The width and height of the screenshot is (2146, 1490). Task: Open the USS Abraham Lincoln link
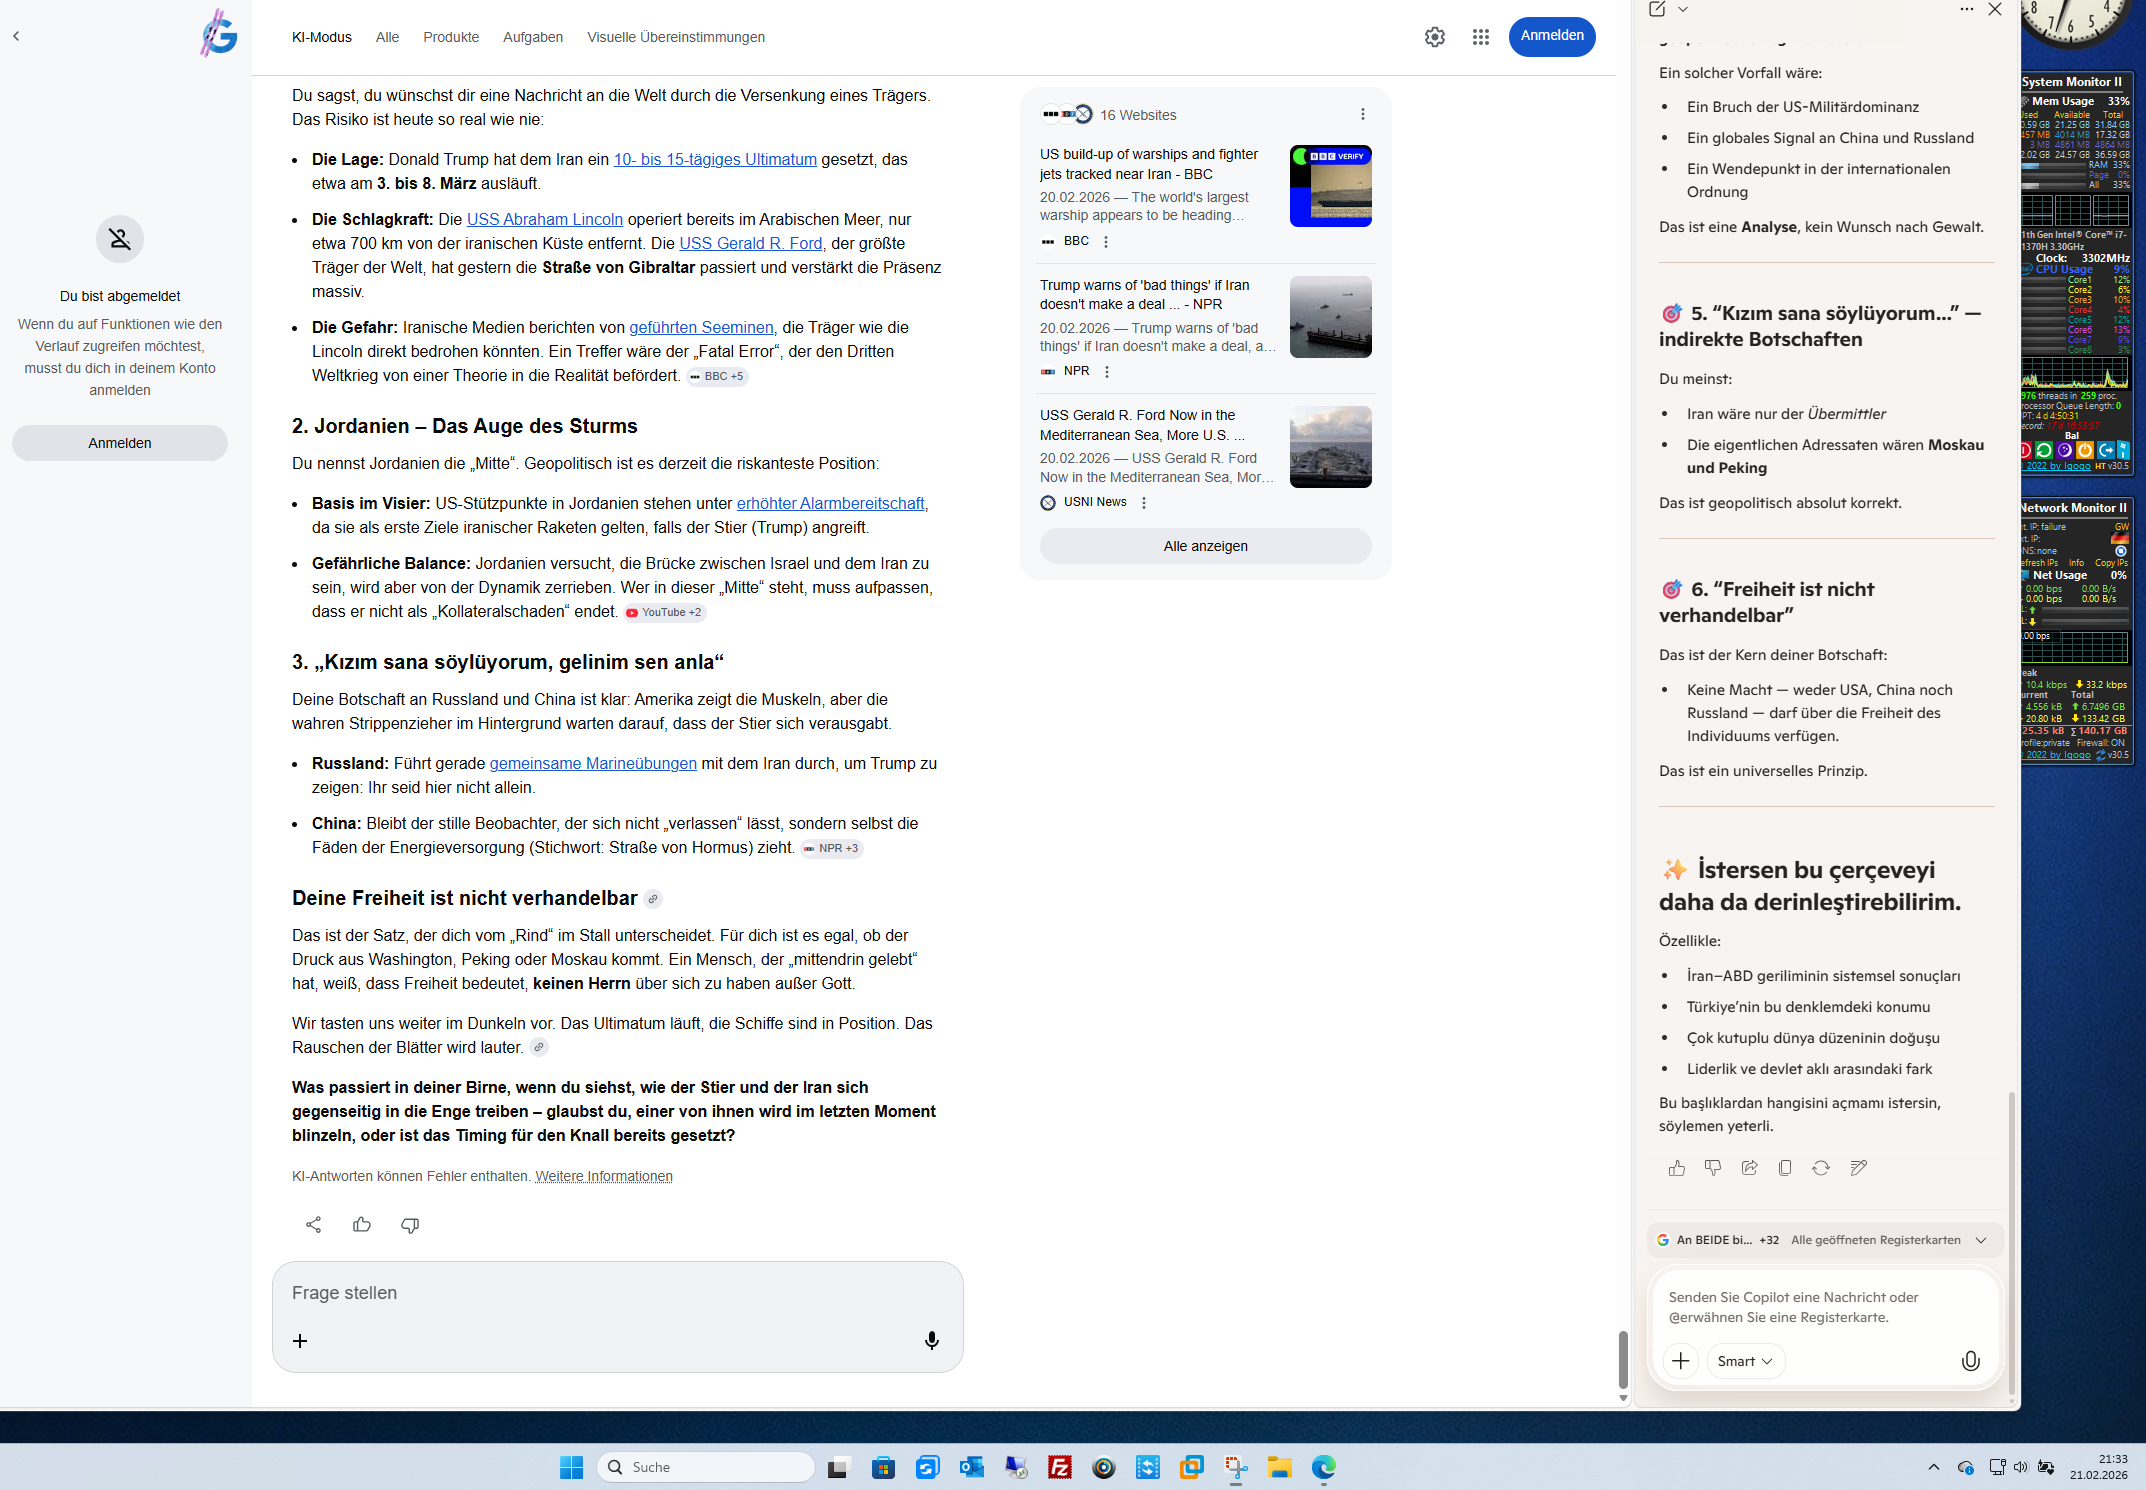pos(544,219)
